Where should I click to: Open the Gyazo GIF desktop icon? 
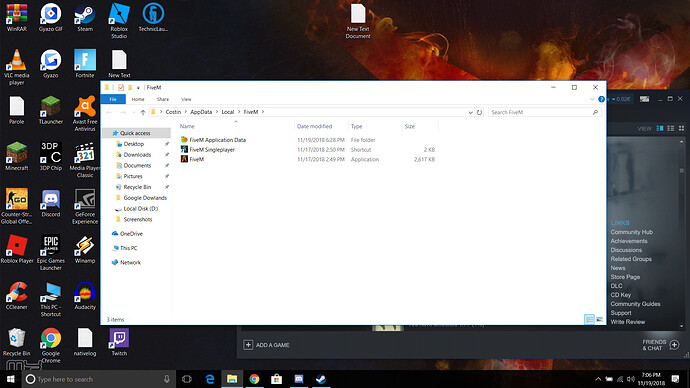coord(51,18)
